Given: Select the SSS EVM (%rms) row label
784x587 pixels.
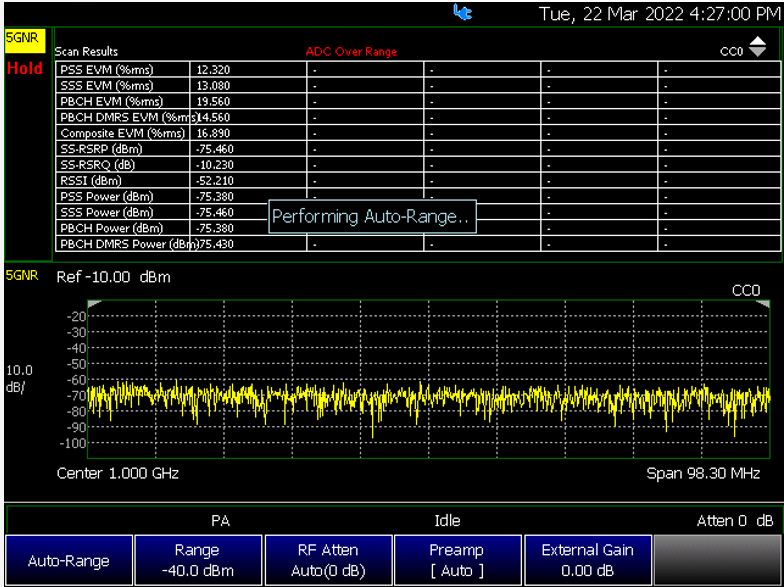Looking at the screenshot, I should (x=106, y=86).
